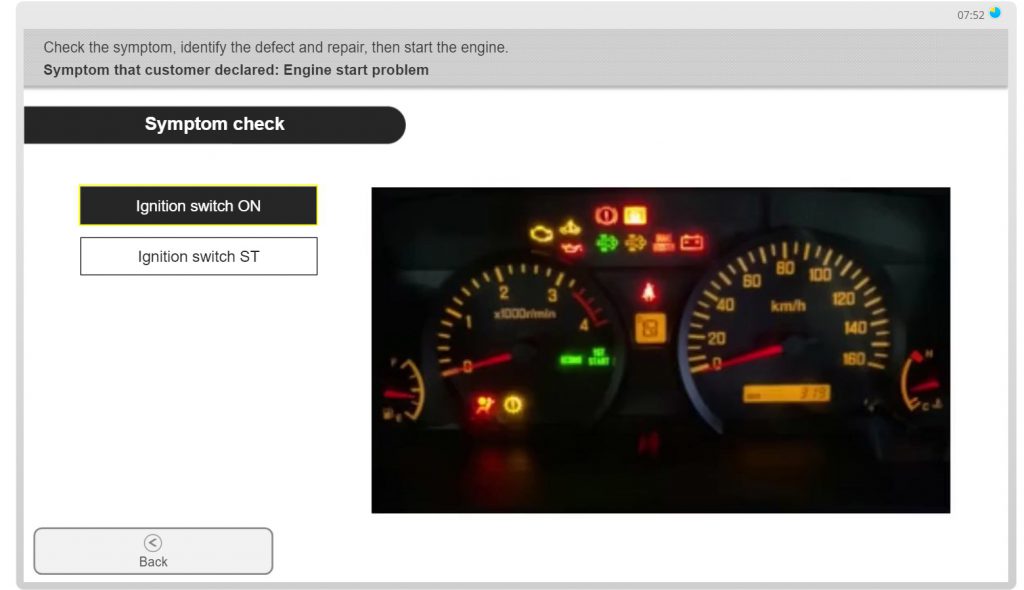This screenshot has height=590, width=1024.
Task: Click the amber gear position display
Action: 649,328
